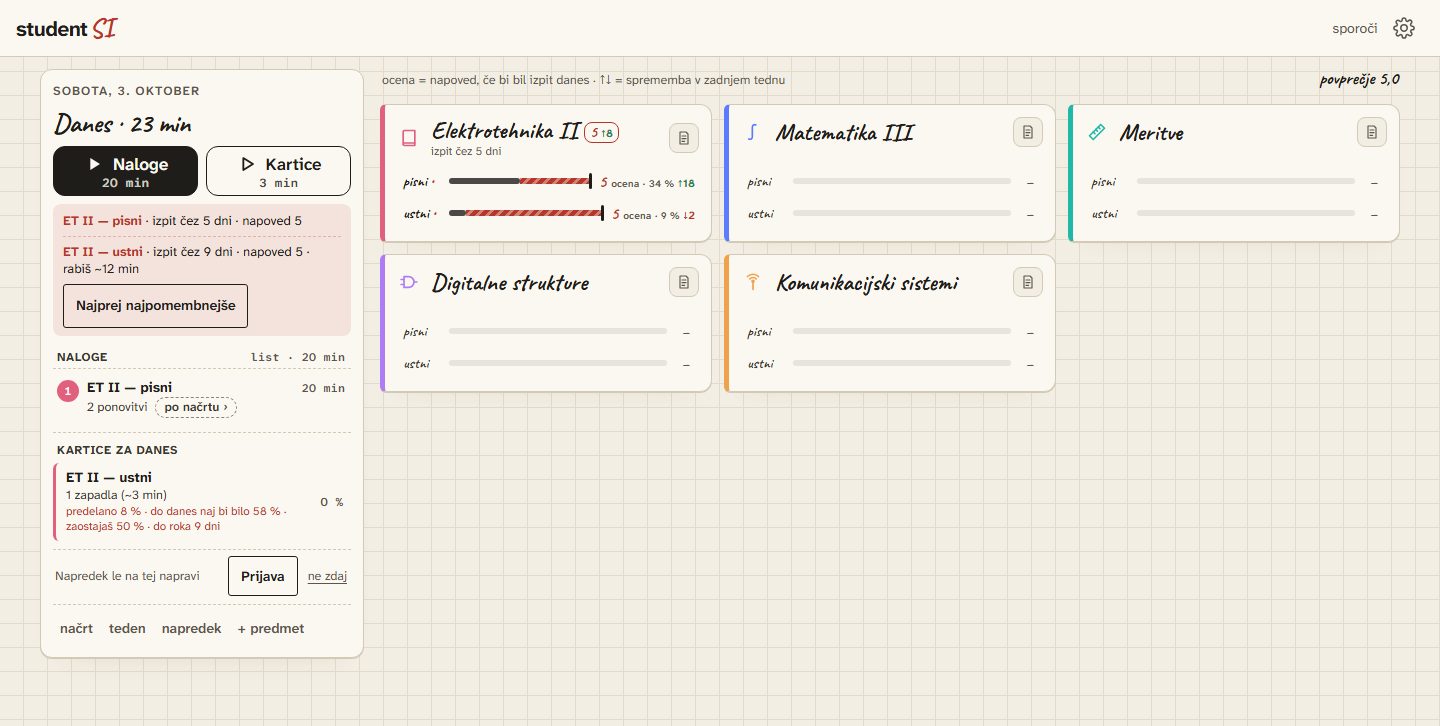
Task: Open the document icon on Matematika III card
Action: coord(1028,132)
